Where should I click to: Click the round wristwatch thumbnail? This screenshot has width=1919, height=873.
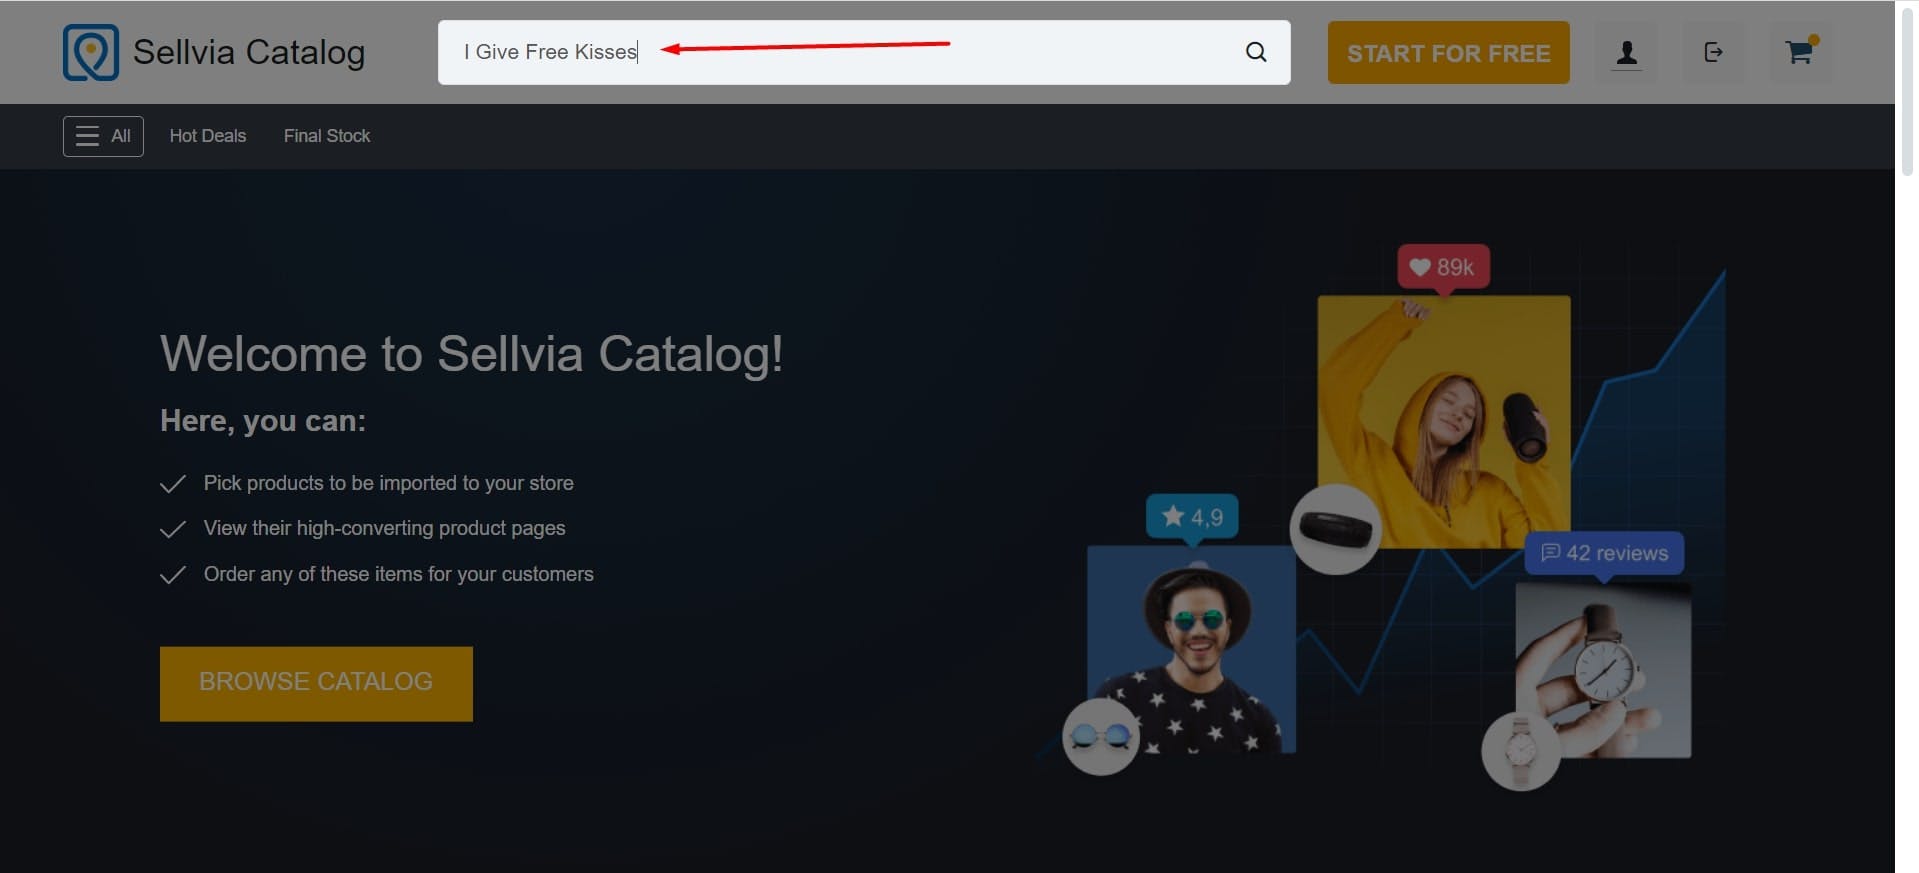[x=1520, y=751]
